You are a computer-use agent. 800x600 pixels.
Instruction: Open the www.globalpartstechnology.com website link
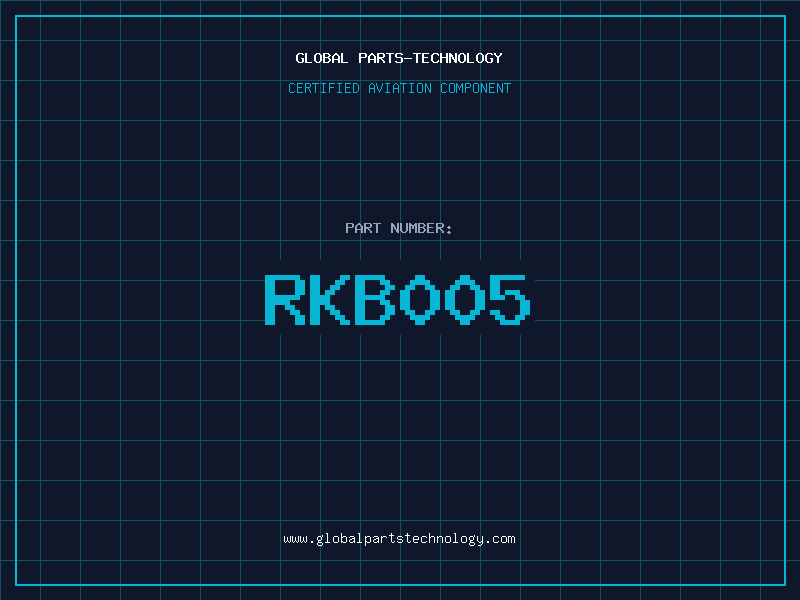click(x=399, y=539)
